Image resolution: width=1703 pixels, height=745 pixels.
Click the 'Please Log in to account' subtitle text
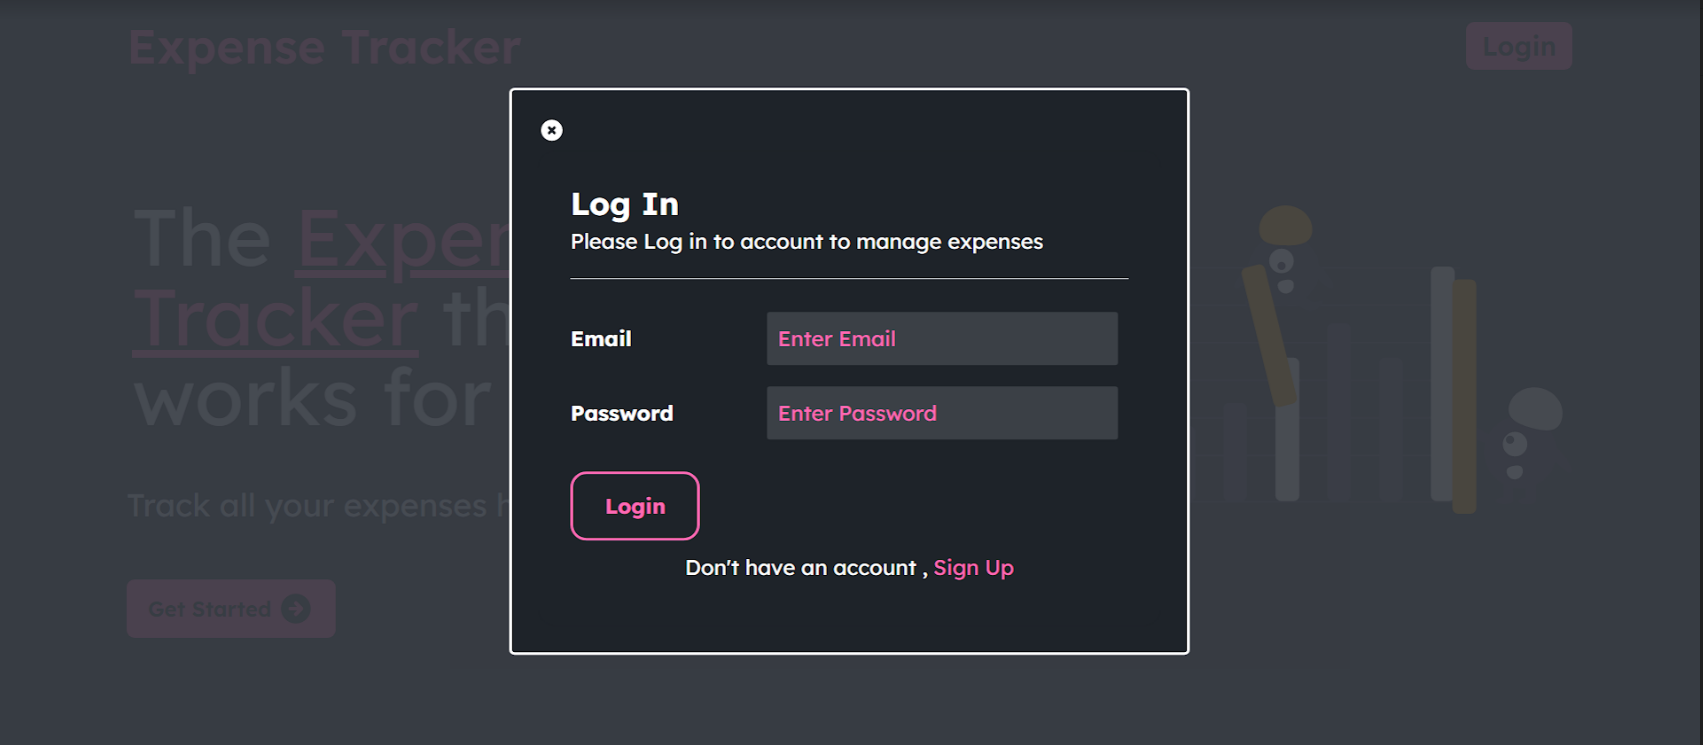click(x=806, y=241)
